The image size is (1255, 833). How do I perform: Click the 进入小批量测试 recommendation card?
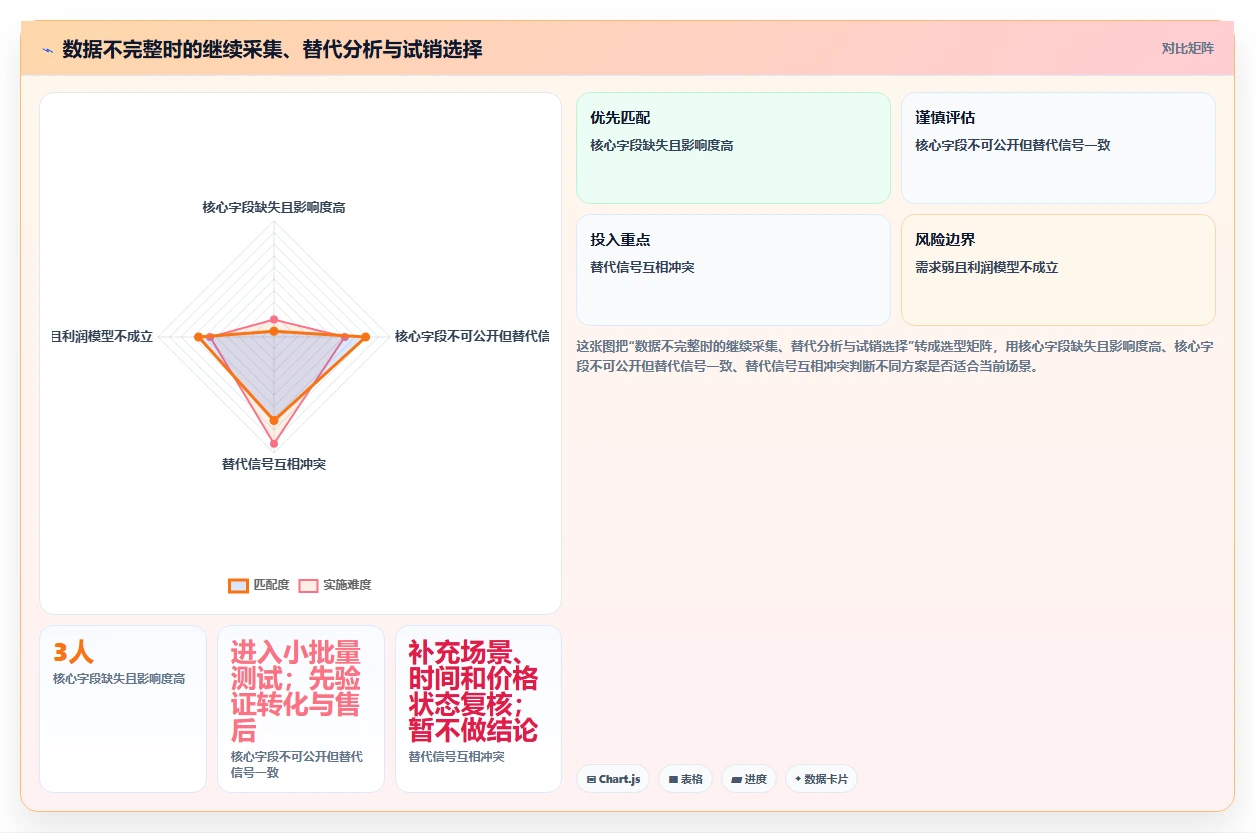[301, 709]
